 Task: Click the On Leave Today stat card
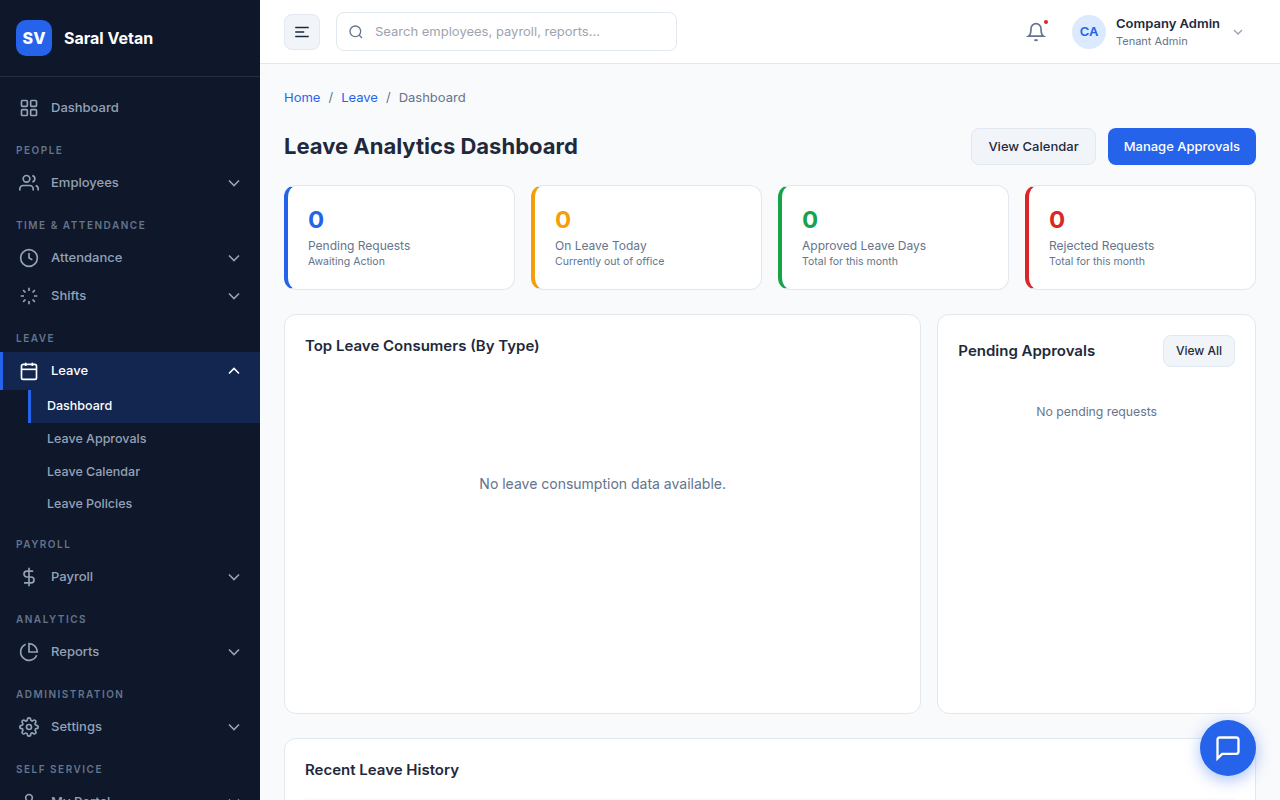click(646, 238)
